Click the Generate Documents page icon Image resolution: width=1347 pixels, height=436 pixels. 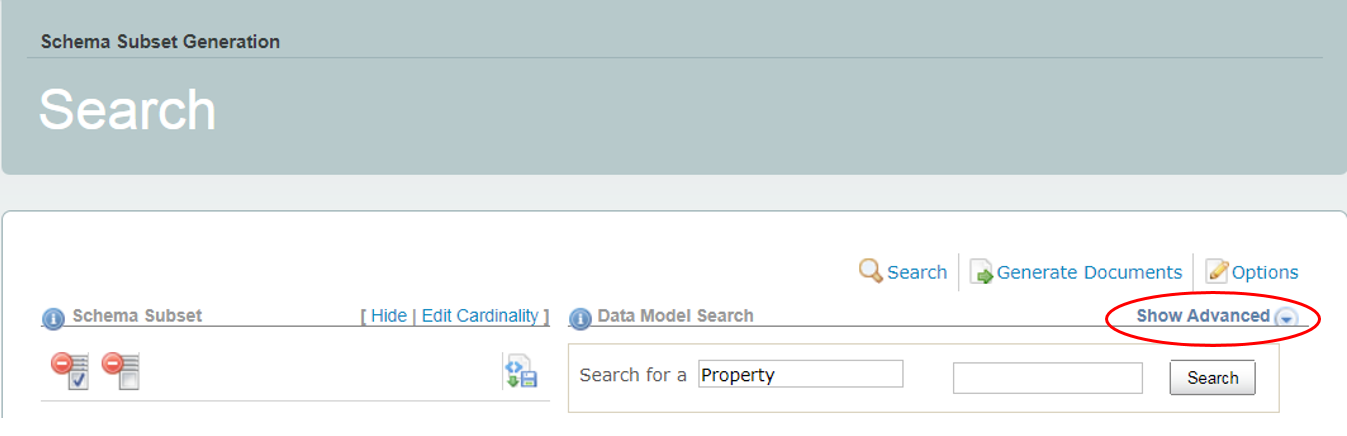pos(982,272)
